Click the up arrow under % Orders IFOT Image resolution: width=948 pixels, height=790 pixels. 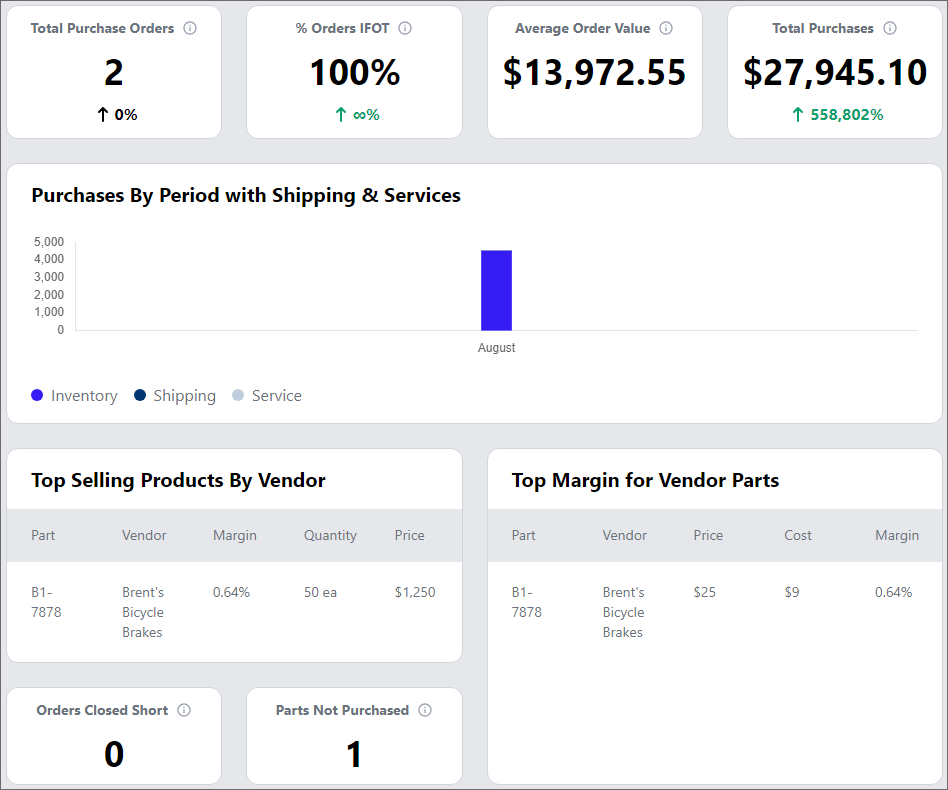pos(341,115)
